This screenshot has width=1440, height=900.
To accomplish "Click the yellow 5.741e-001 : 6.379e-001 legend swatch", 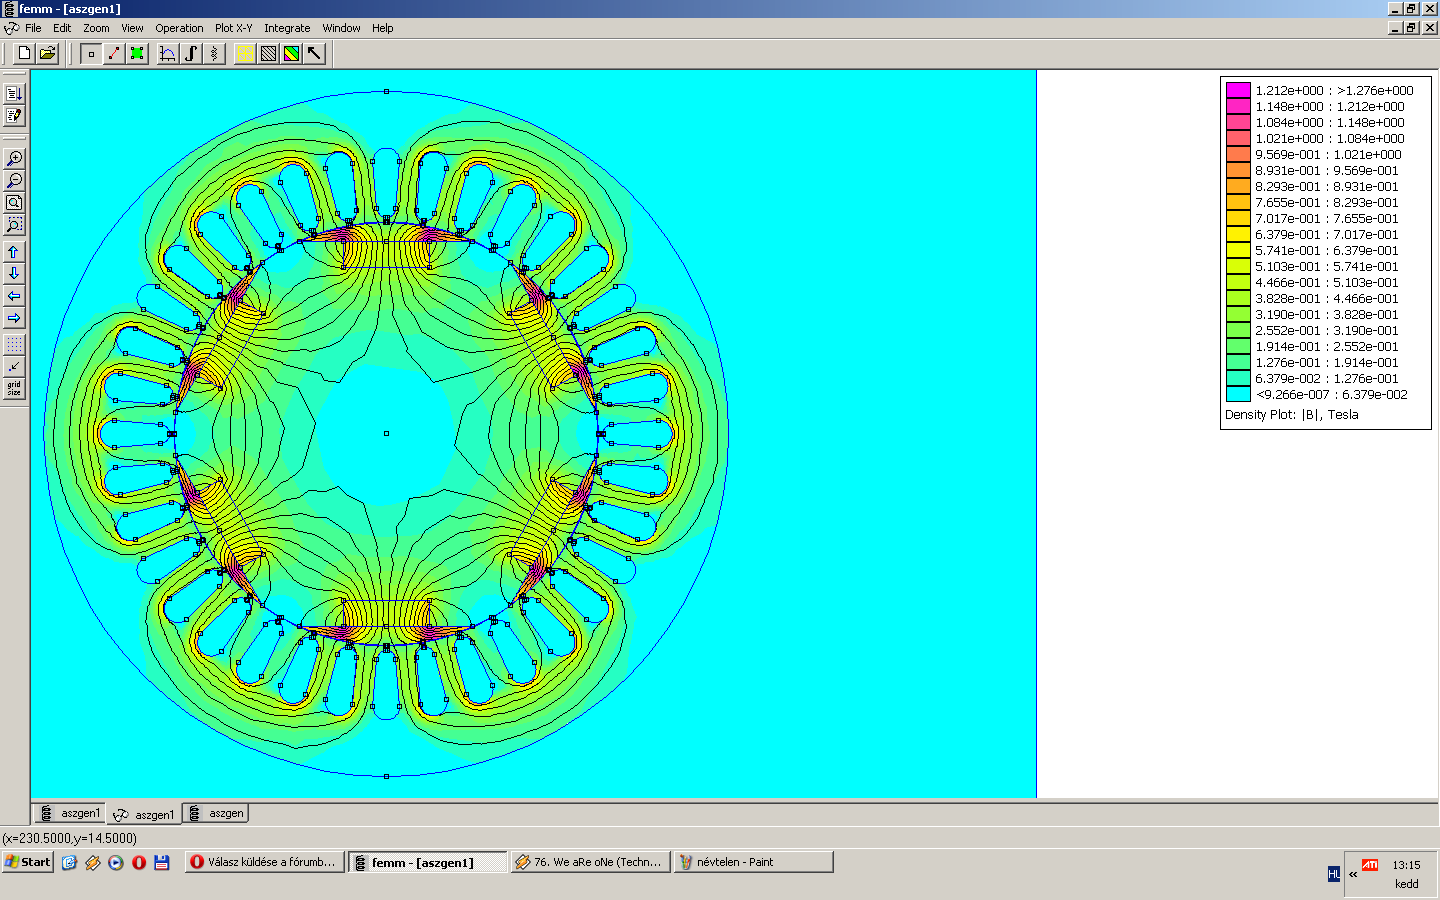I will point(1238,250).
